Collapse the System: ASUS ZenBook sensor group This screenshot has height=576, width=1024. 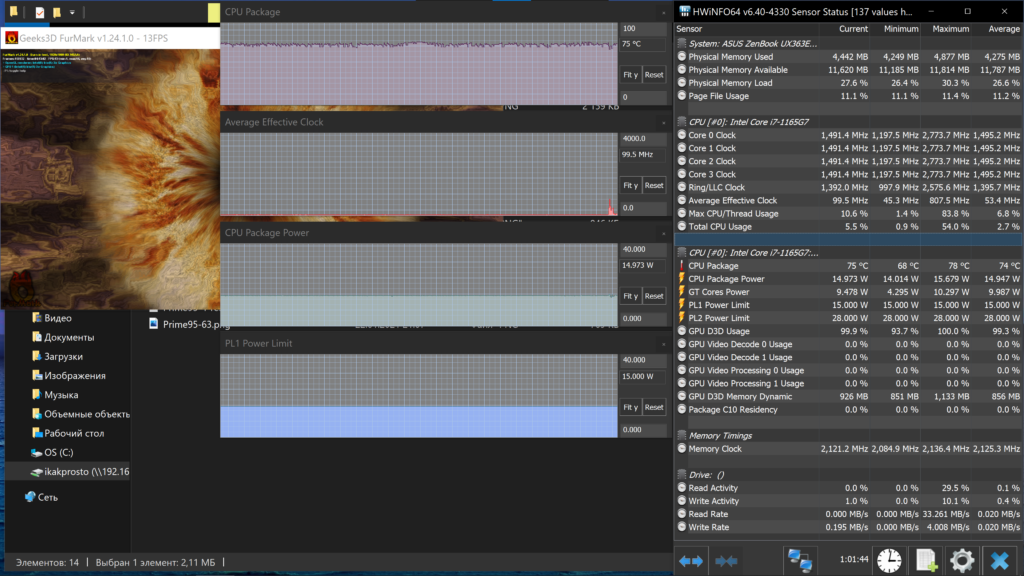[682, 44]
